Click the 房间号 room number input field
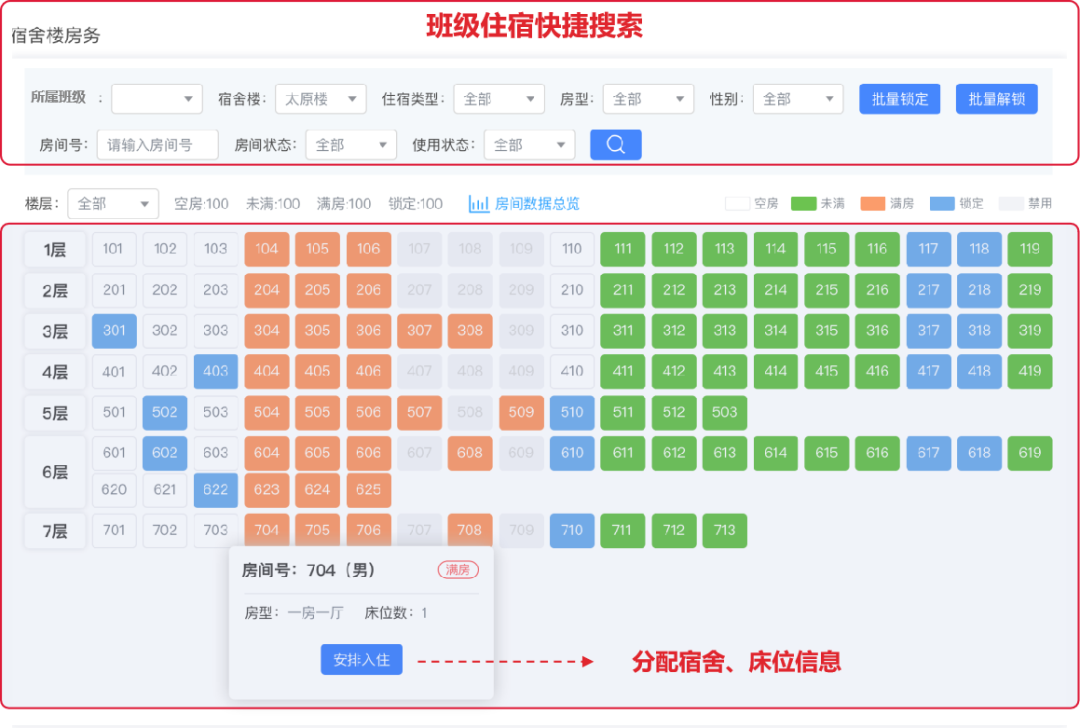The width and height of the screenshot is (1080, 728). 156,144
